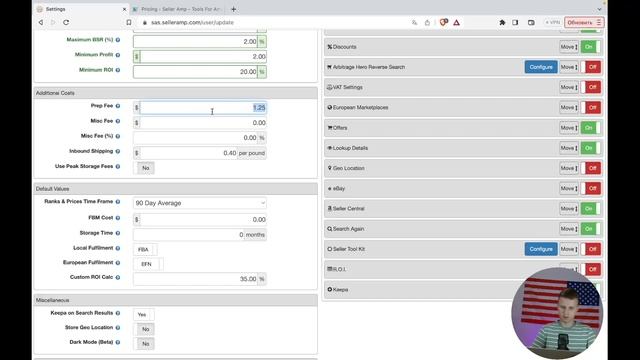This screenshot has width=640, height=360.
Task: Click info icon next to Custom ROI Calc
Action: coord(118,278)
